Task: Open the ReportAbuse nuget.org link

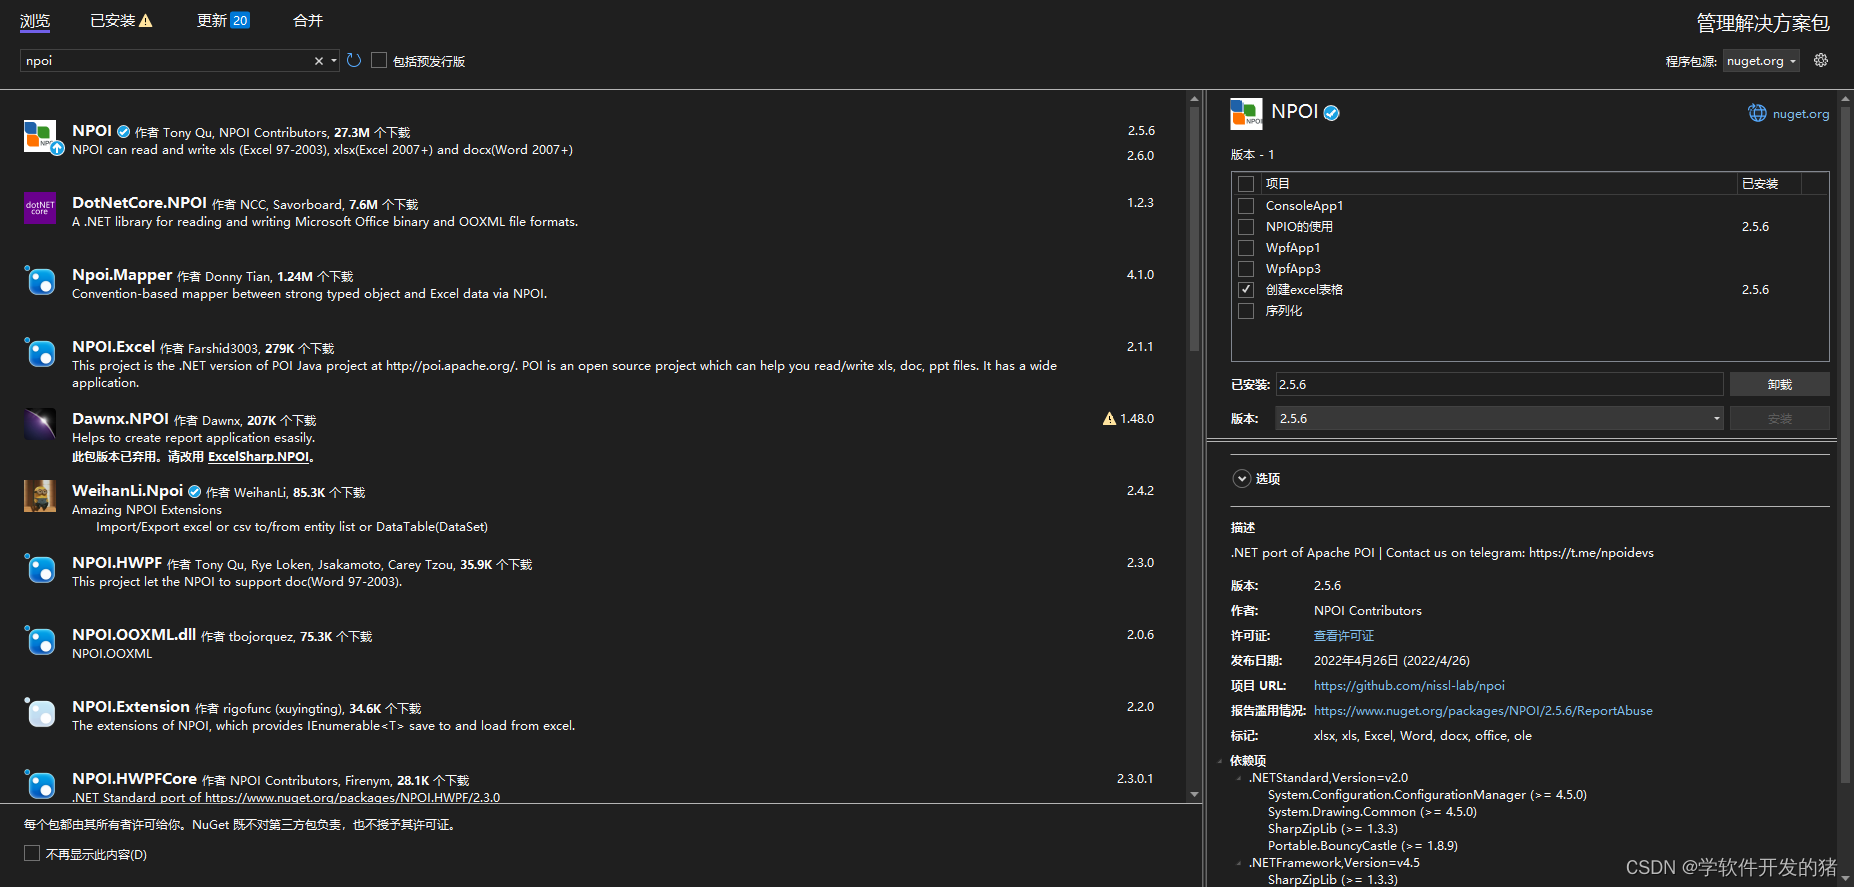Action: pyautogui.click(x=1483, y=711)
